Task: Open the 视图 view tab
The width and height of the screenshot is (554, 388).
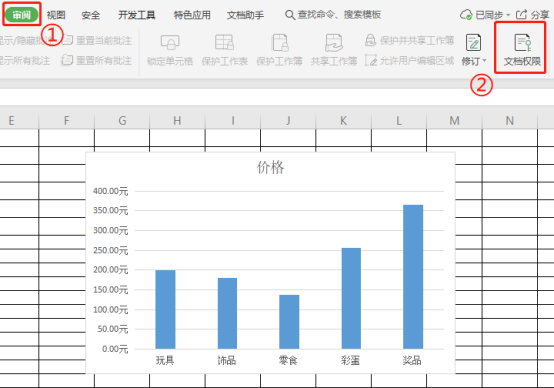Action: pyautogui.click(x=56, y=15)
